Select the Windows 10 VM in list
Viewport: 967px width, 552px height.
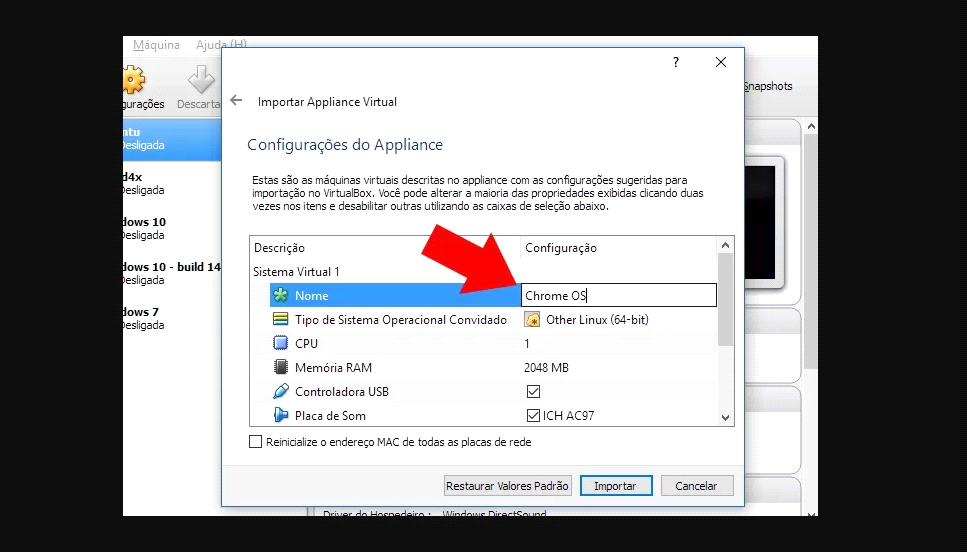(172, 228)
